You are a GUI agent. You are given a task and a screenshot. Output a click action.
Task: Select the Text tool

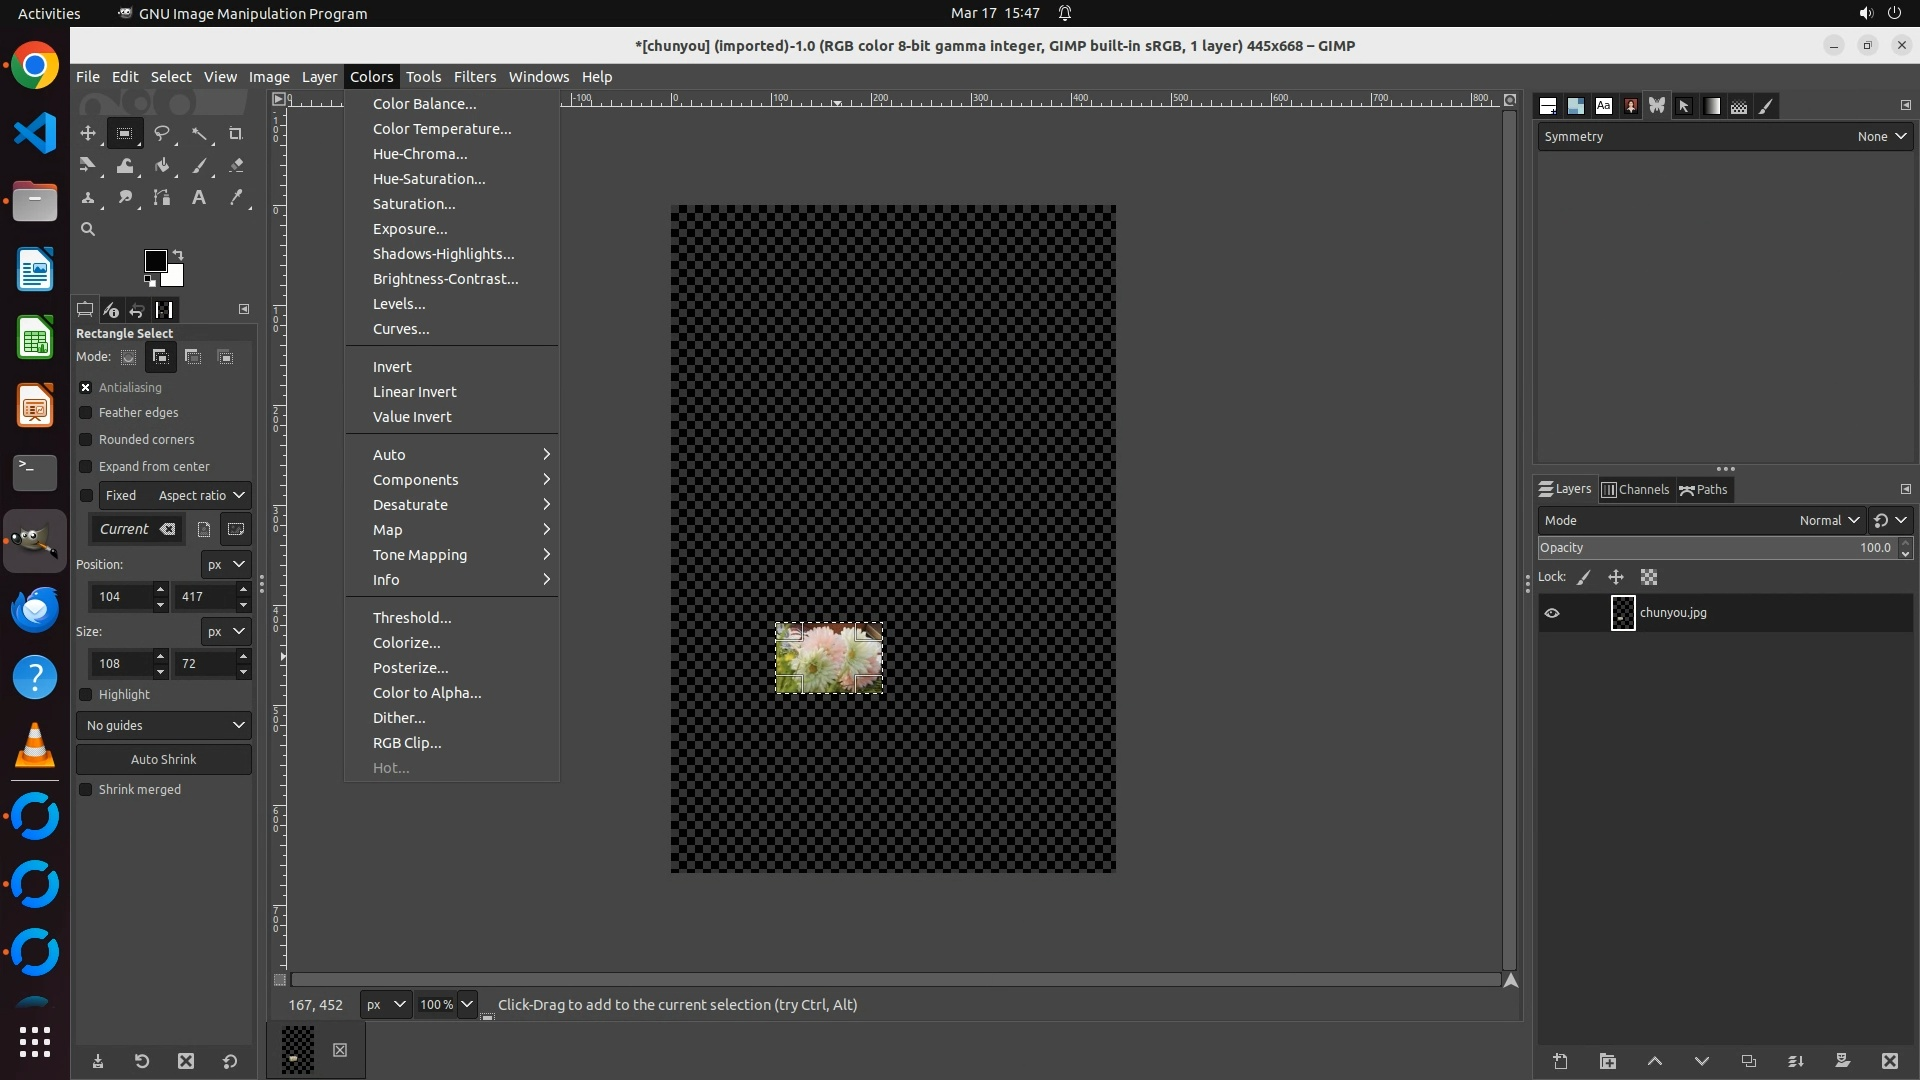[x=199, y=198]
